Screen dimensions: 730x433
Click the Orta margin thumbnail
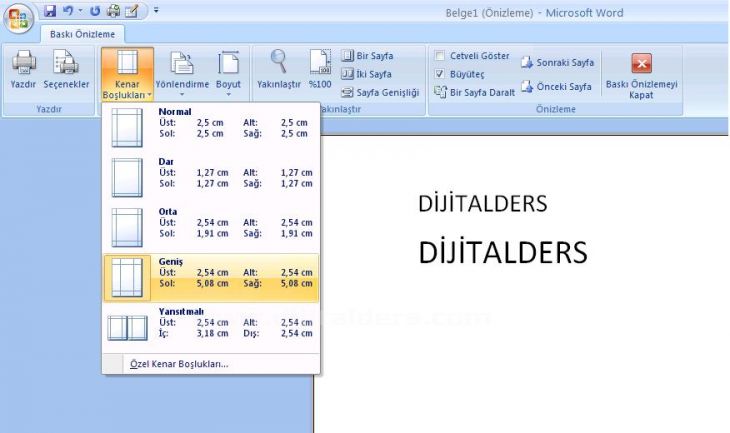click(127, 227)
